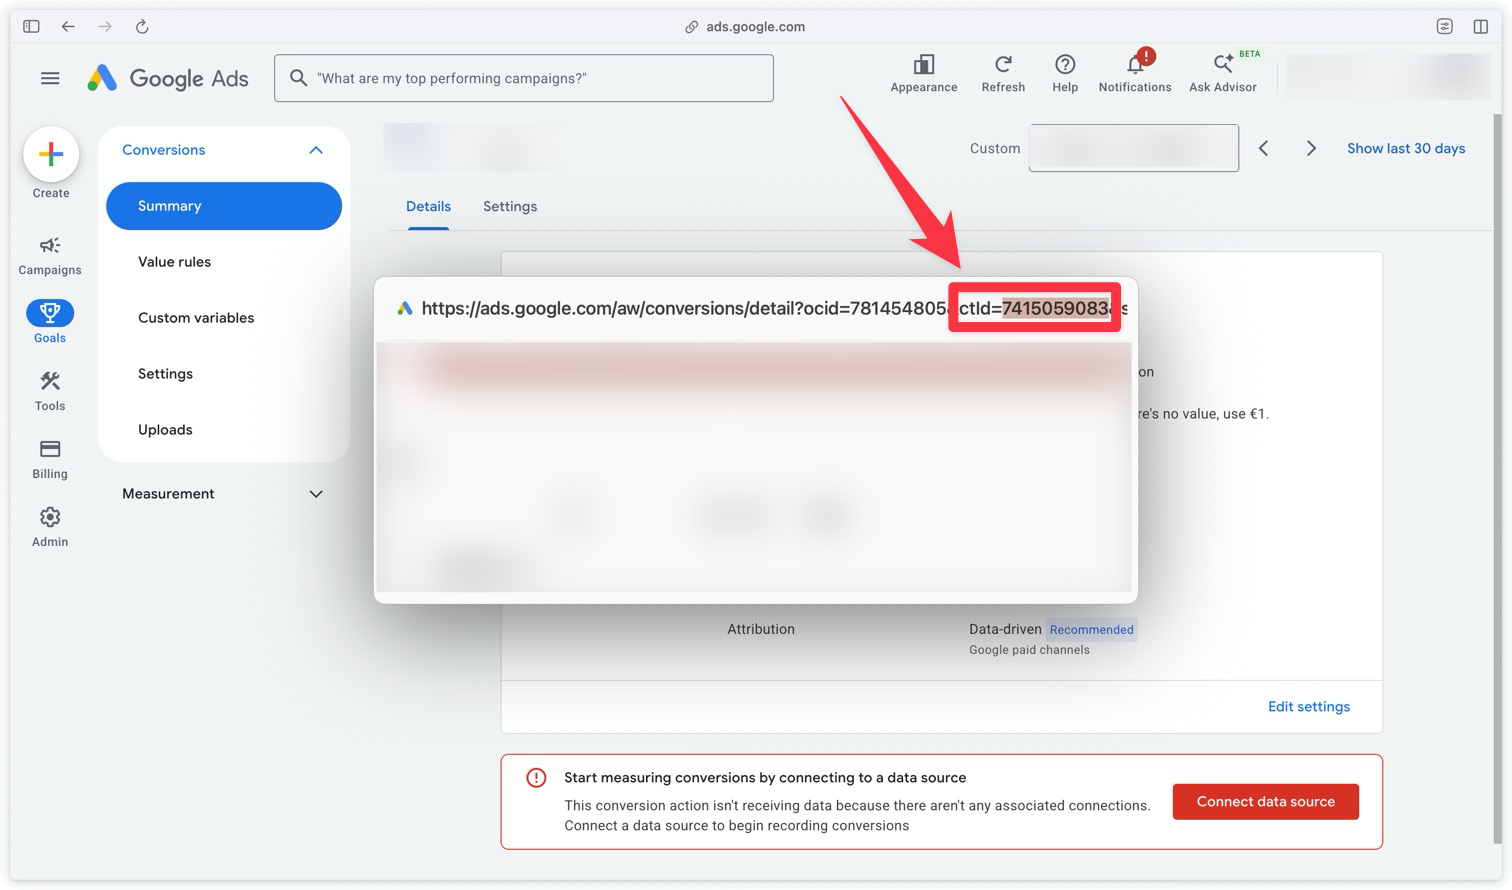Click Show last 30 days link
Image resolution: width=1512 pixels, height=890 pixels.
(x=1406, y=148)
